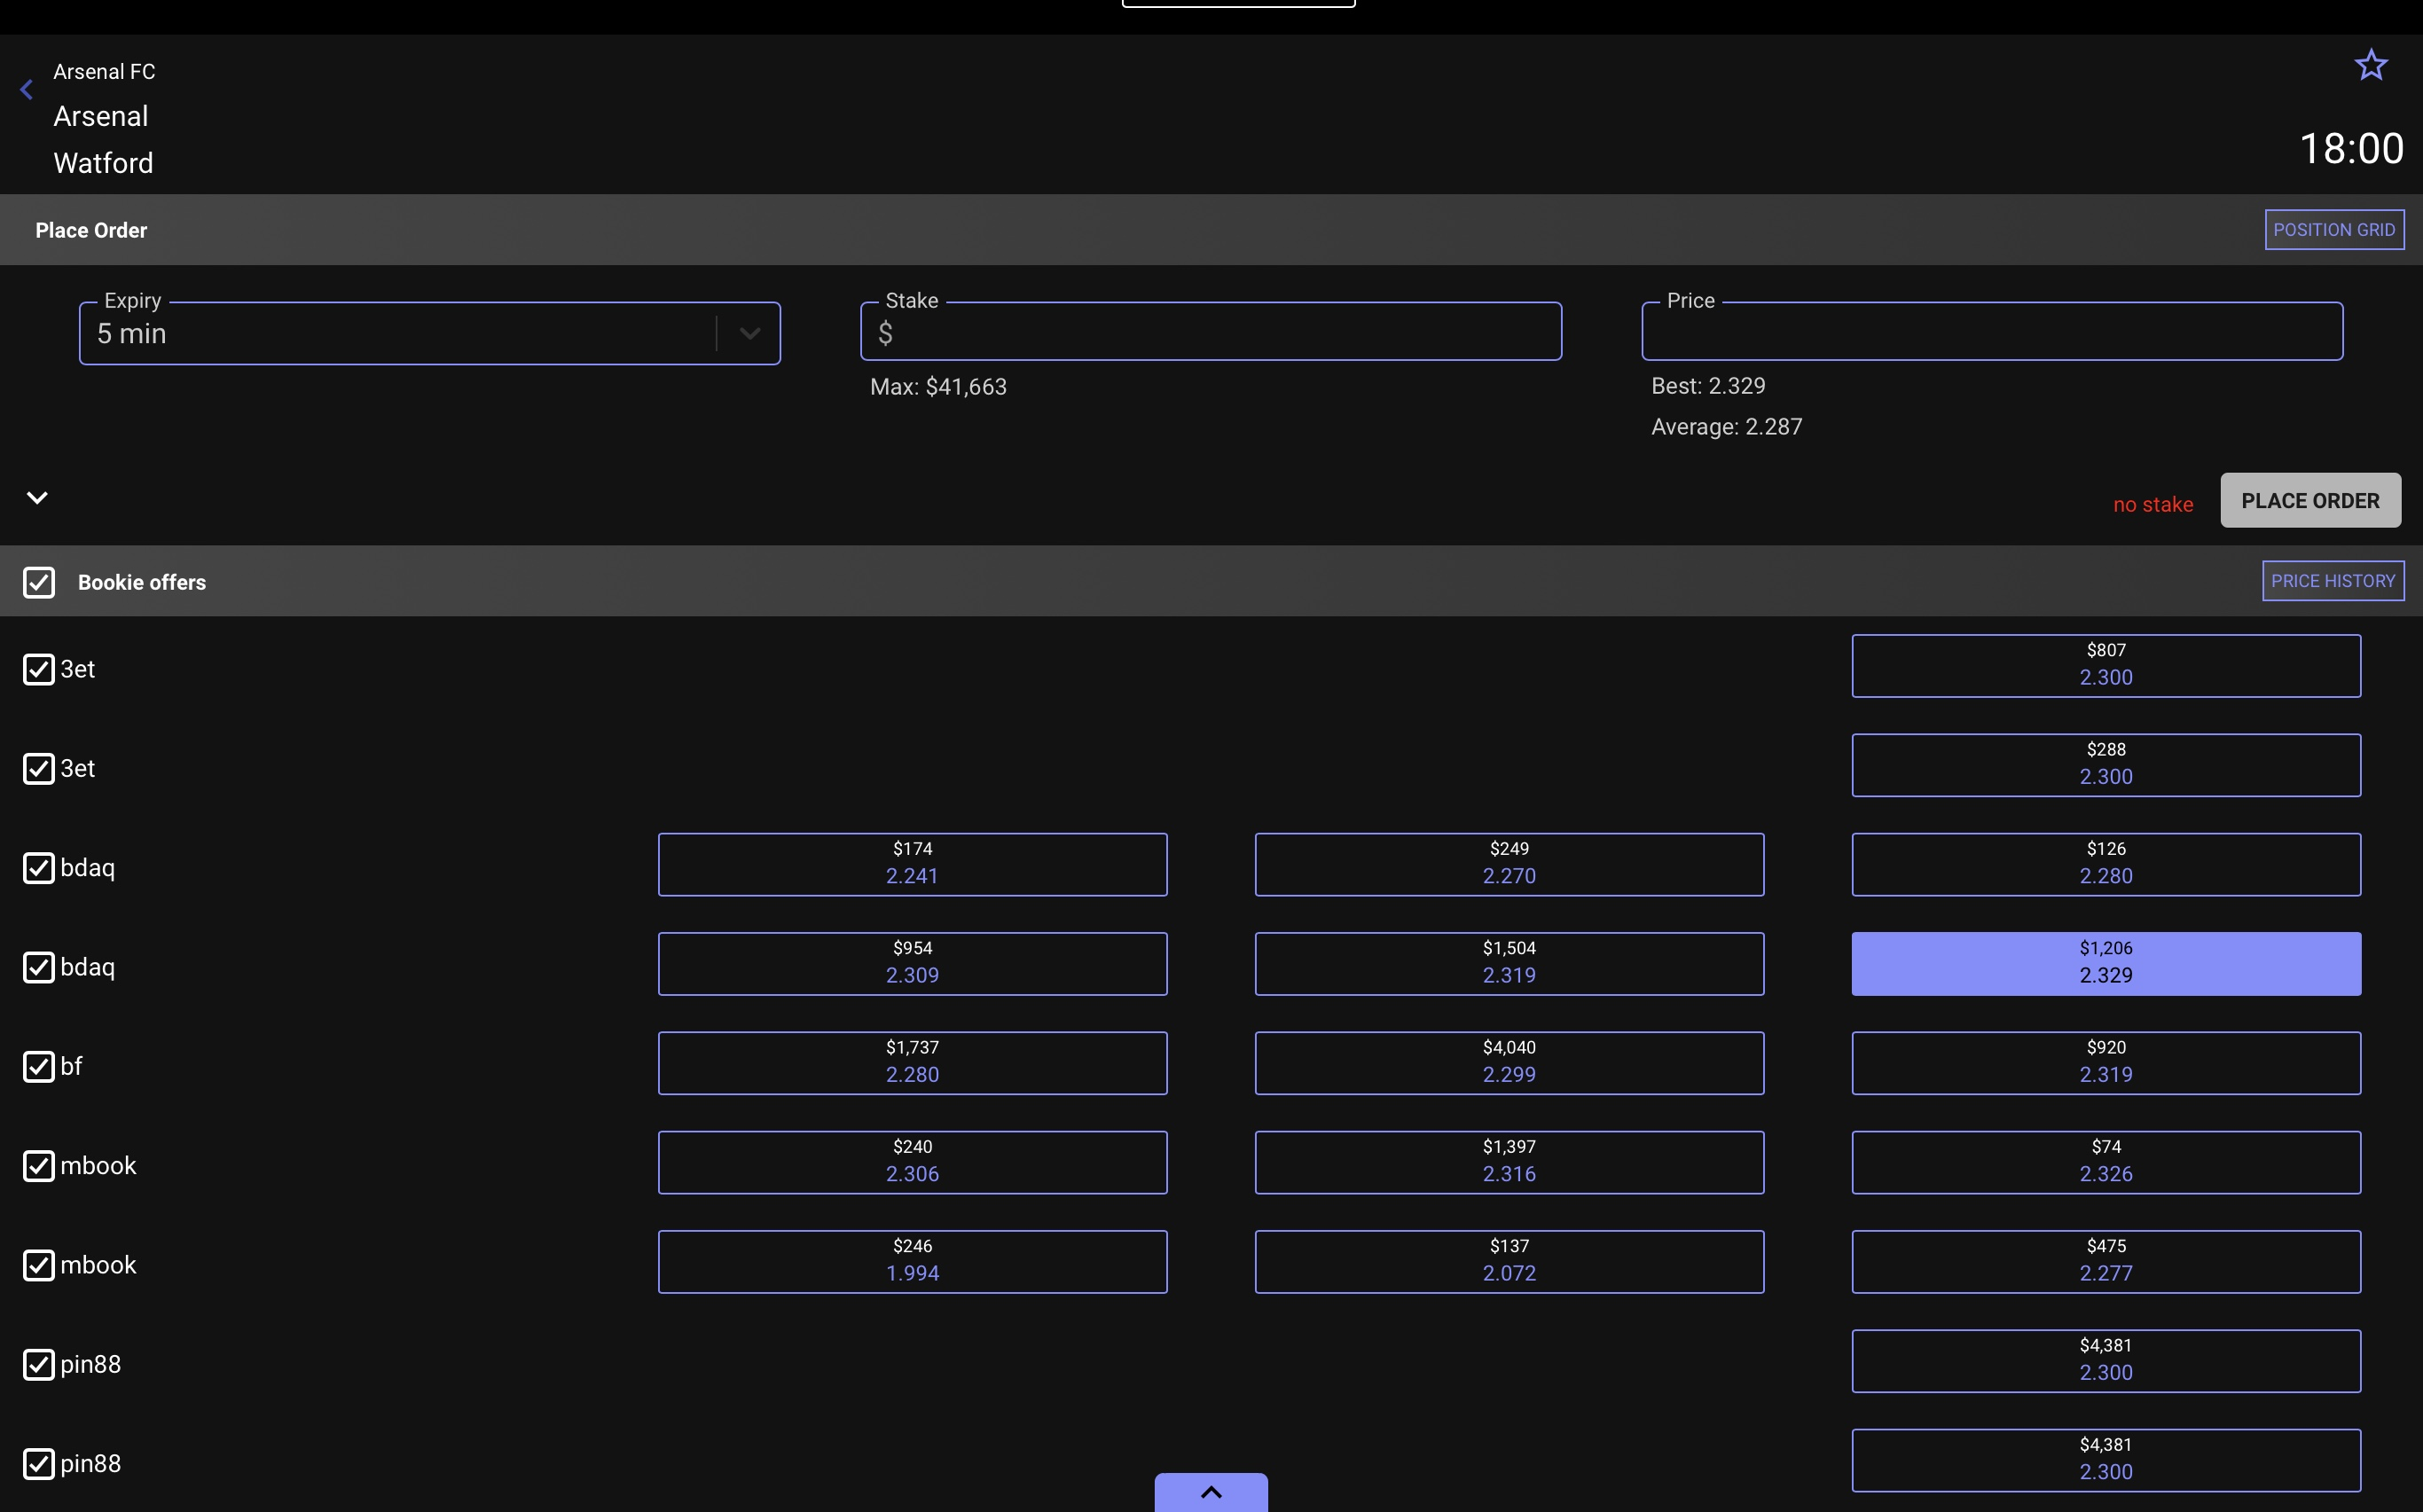The height and width of the screenshot is (1512, 2423).
Task: Click the Place Order section header
Action: click(91, 230)
